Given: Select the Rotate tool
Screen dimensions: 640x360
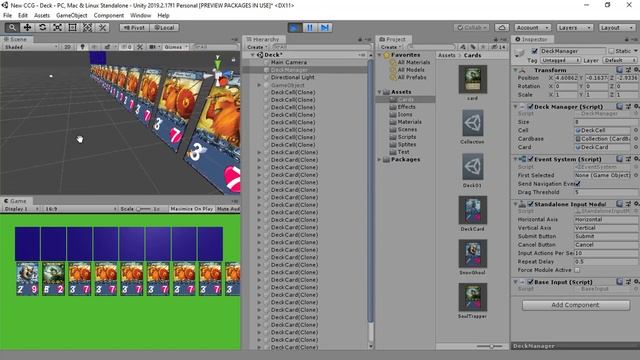Looking at the screenshot, I should click(x=42, y=27).
